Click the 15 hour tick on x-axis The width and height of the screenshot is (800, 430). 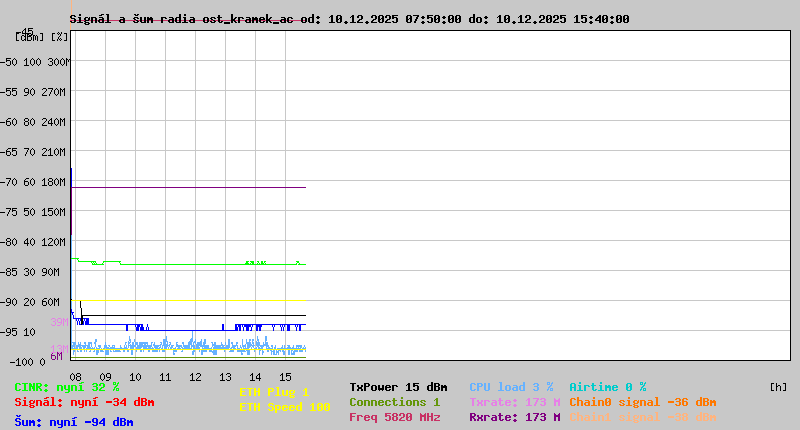[285, 377]
